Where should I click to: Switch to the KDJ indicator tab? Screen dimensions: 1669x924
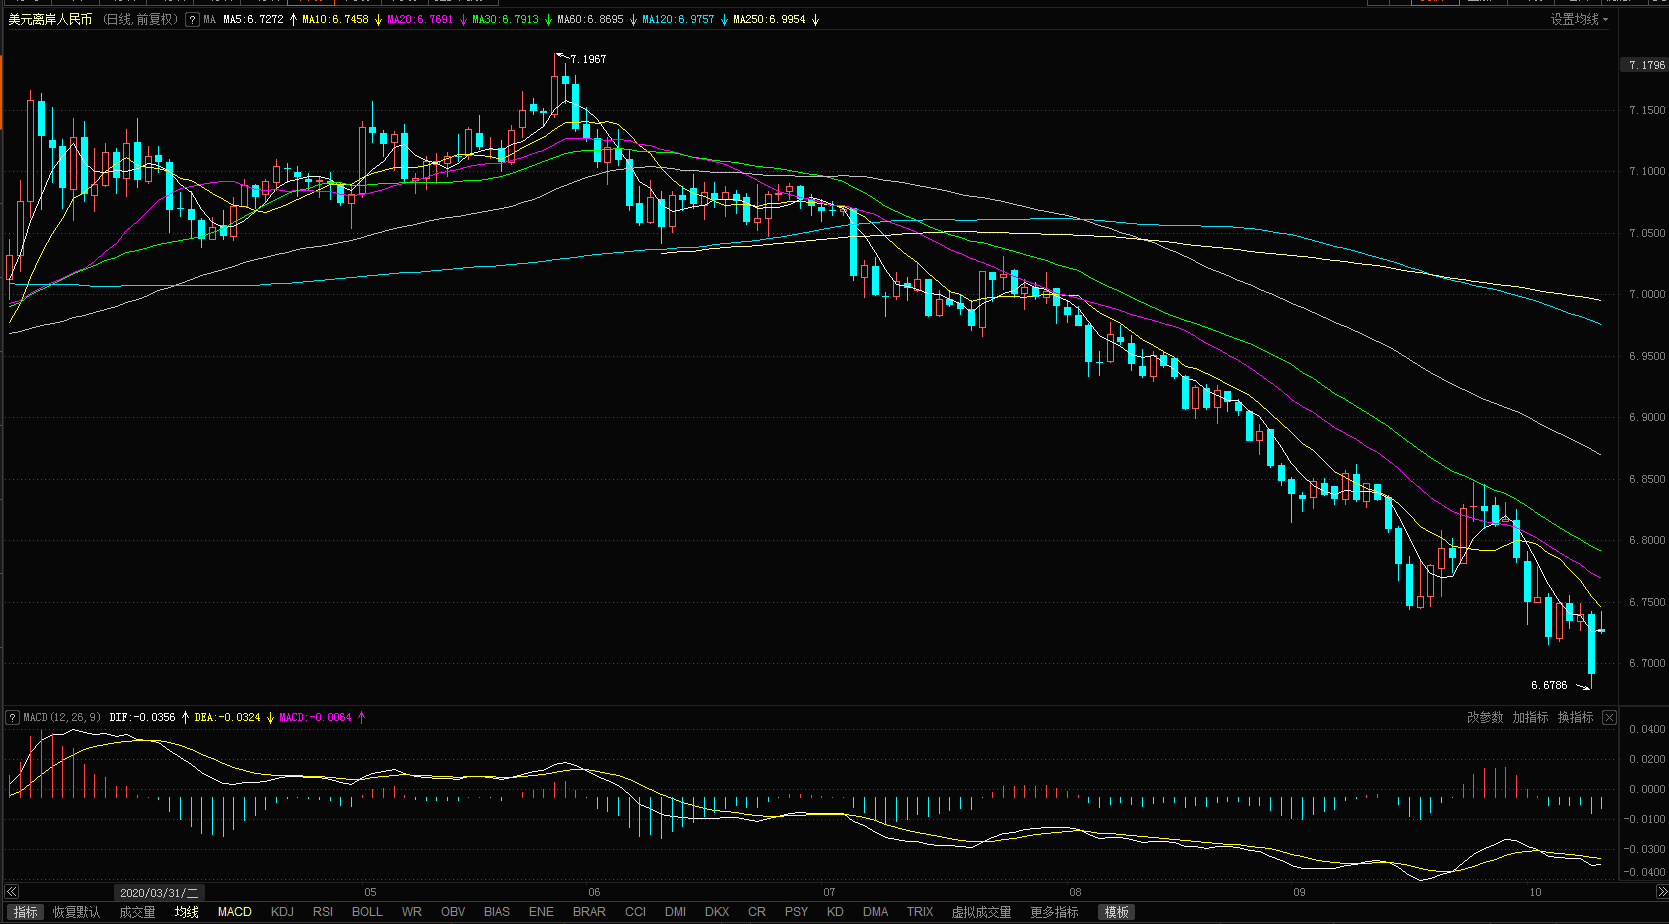pyautogui.click(x=282, y=912)
